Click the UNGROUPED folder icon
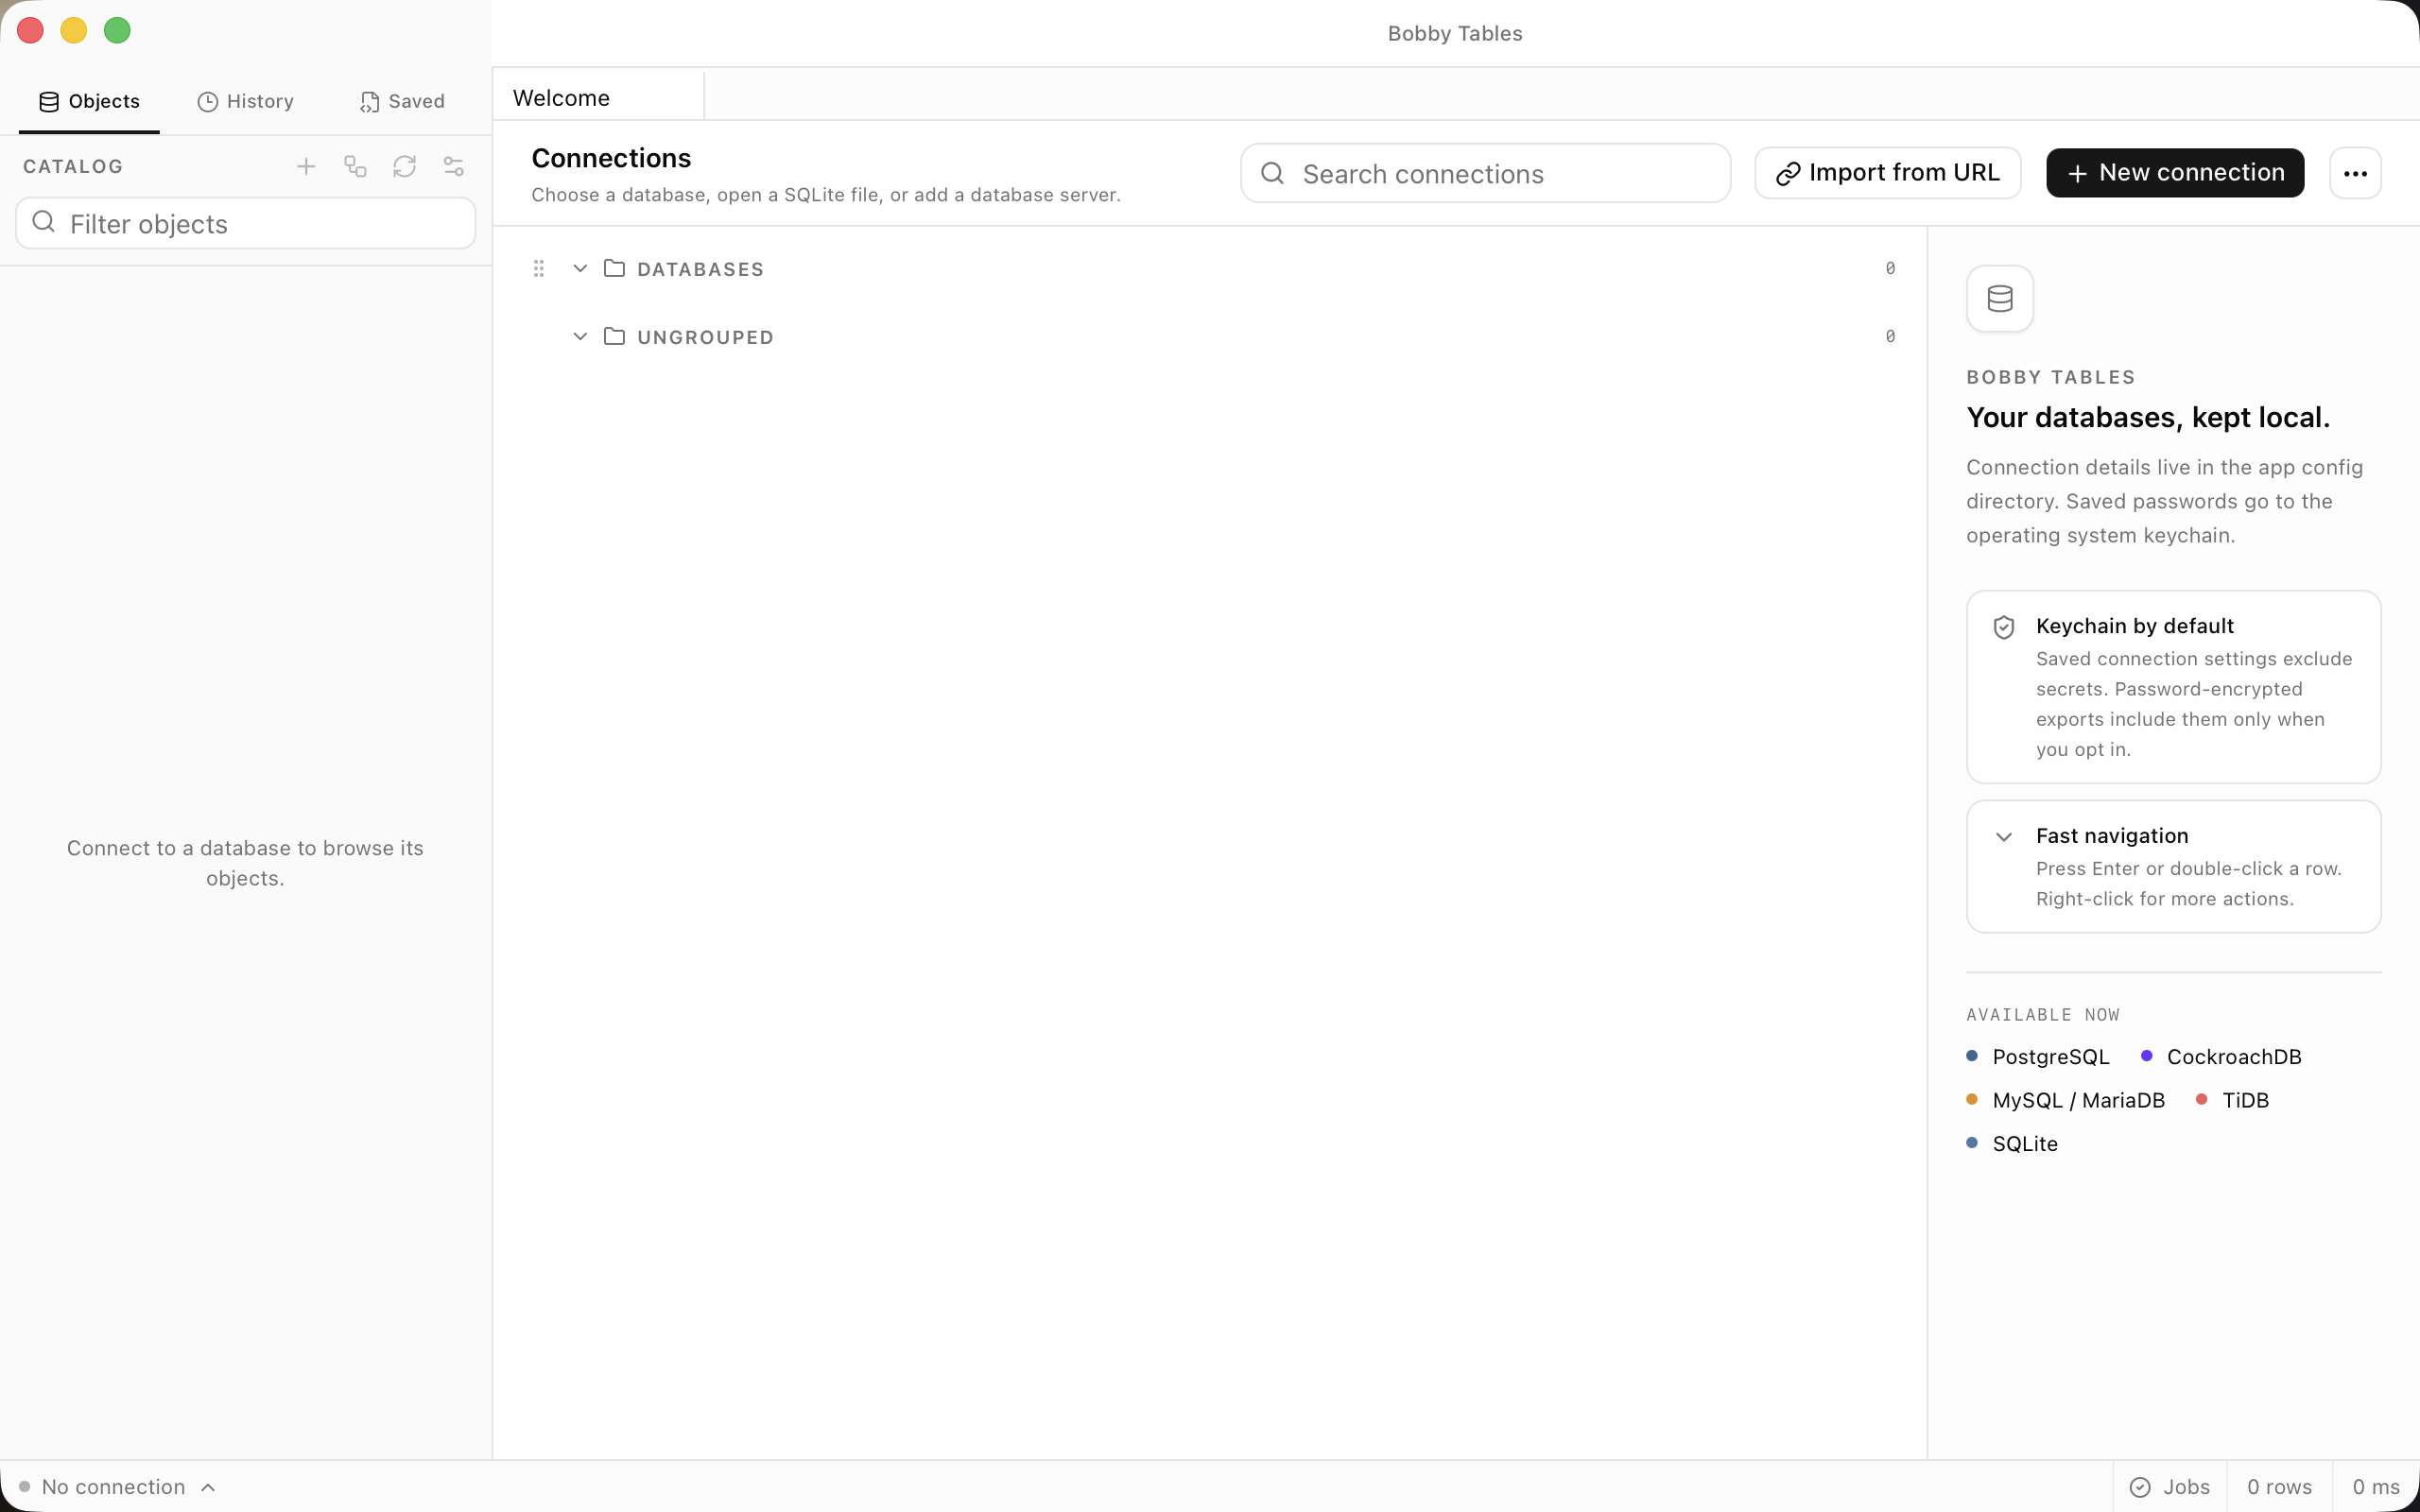The image size is (2420, 1512). click(x=614, y=336)
